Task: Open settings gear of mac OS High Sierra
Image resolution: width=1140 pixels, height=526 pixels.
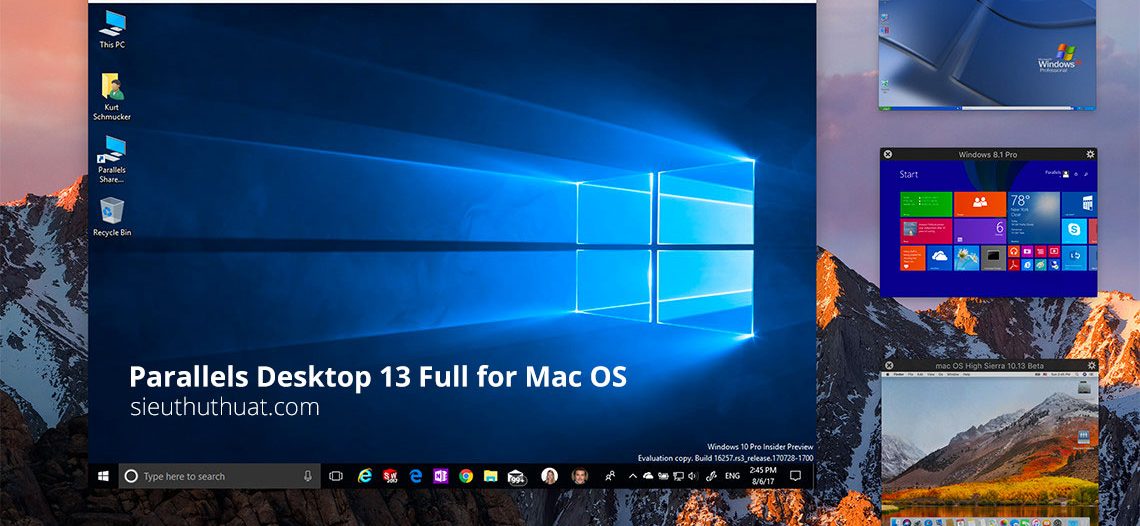Action: tap(1092, 365)
